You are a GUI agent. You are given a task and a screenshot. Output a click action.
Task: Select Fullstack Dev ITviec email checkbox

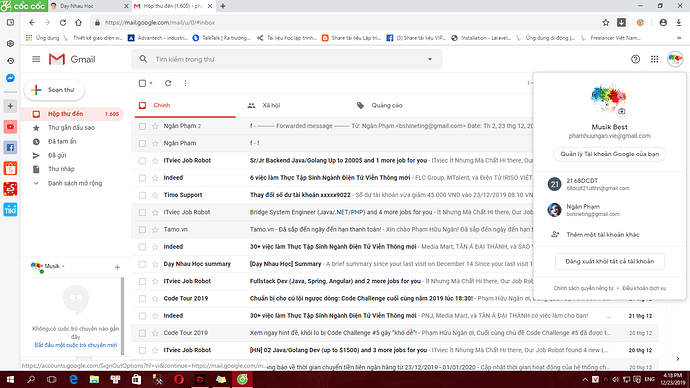click(x=142, y=281)
